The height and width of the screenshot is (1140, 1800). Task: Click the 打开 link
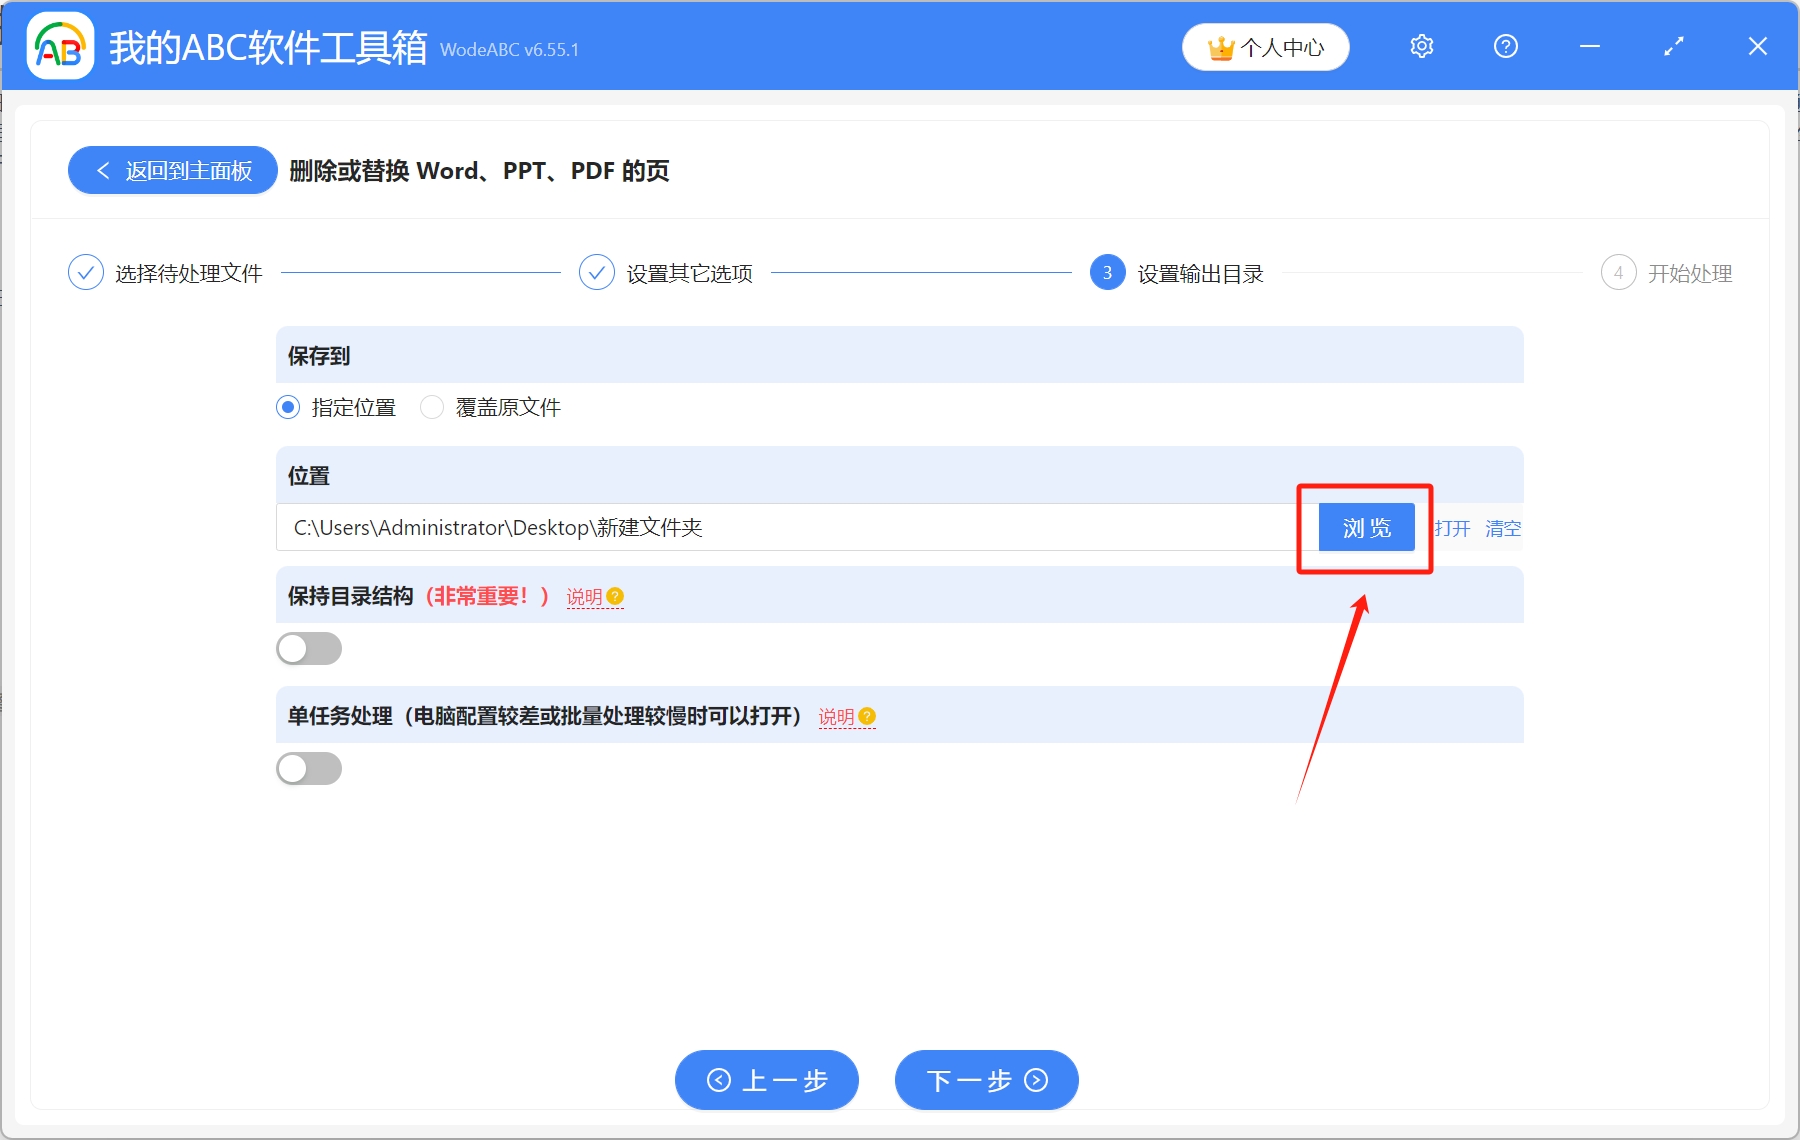[x=1452, y=529]
